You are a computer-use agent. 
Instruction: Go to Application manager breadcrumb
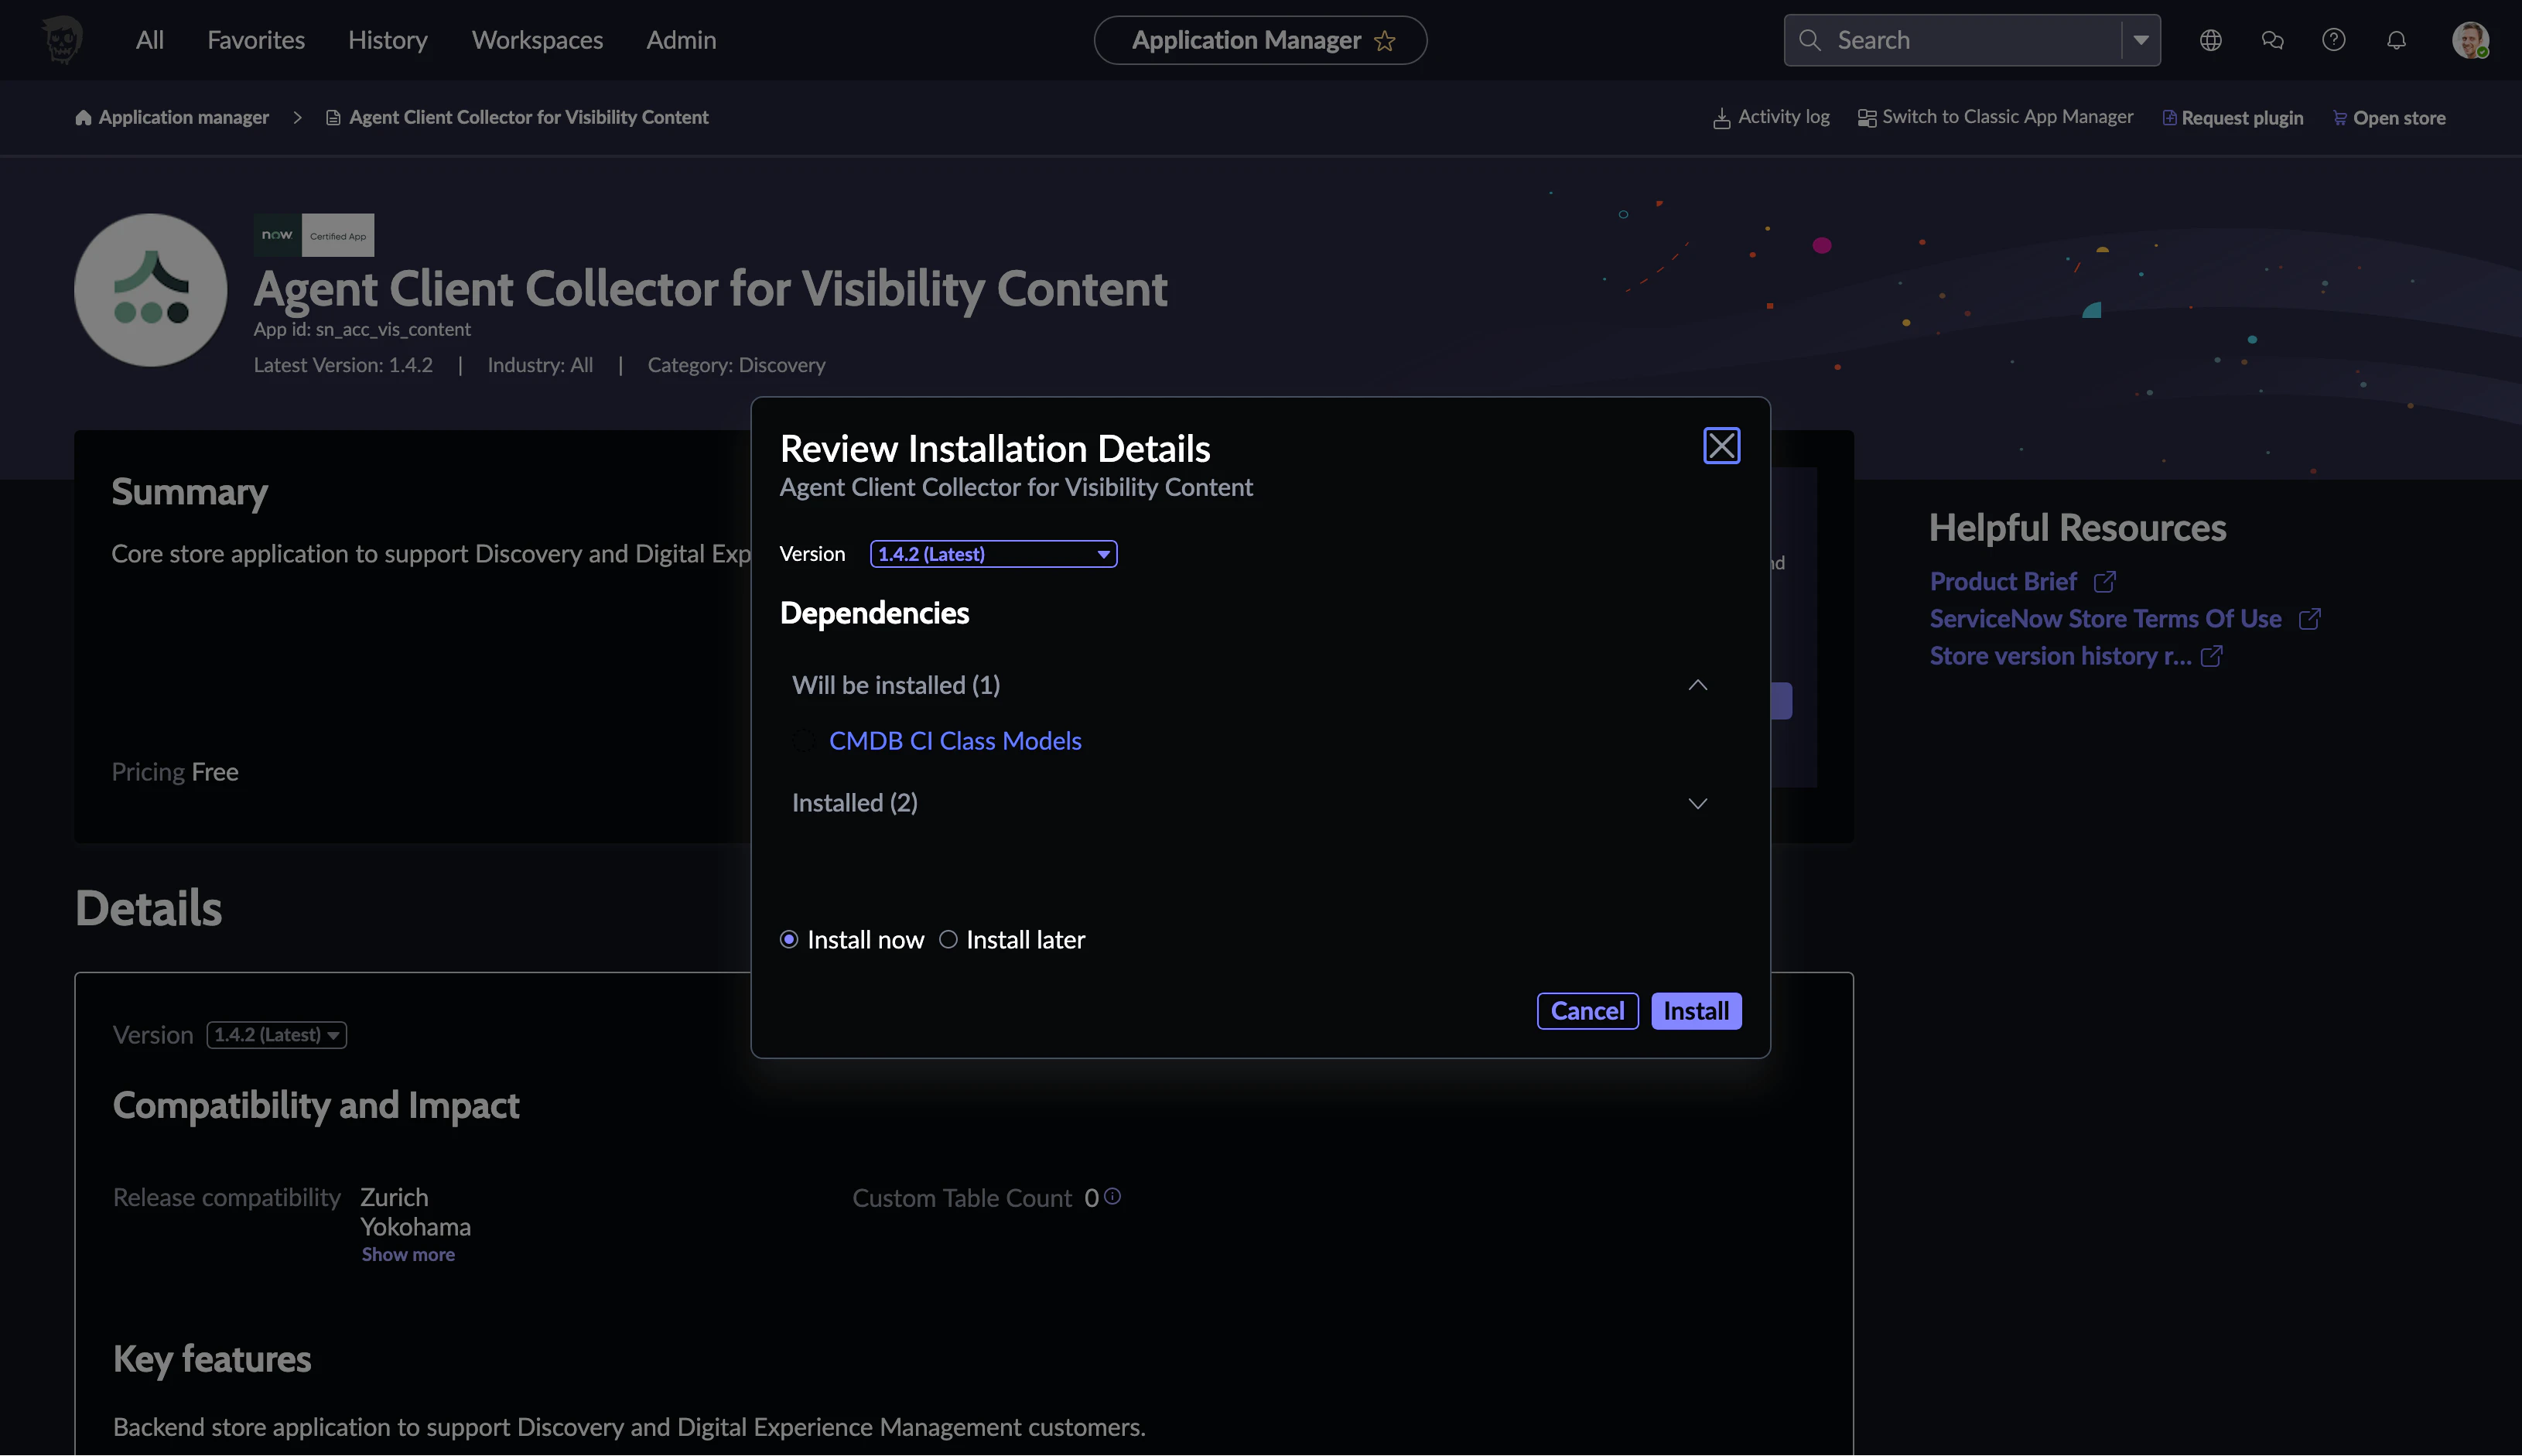coord(184,118)
